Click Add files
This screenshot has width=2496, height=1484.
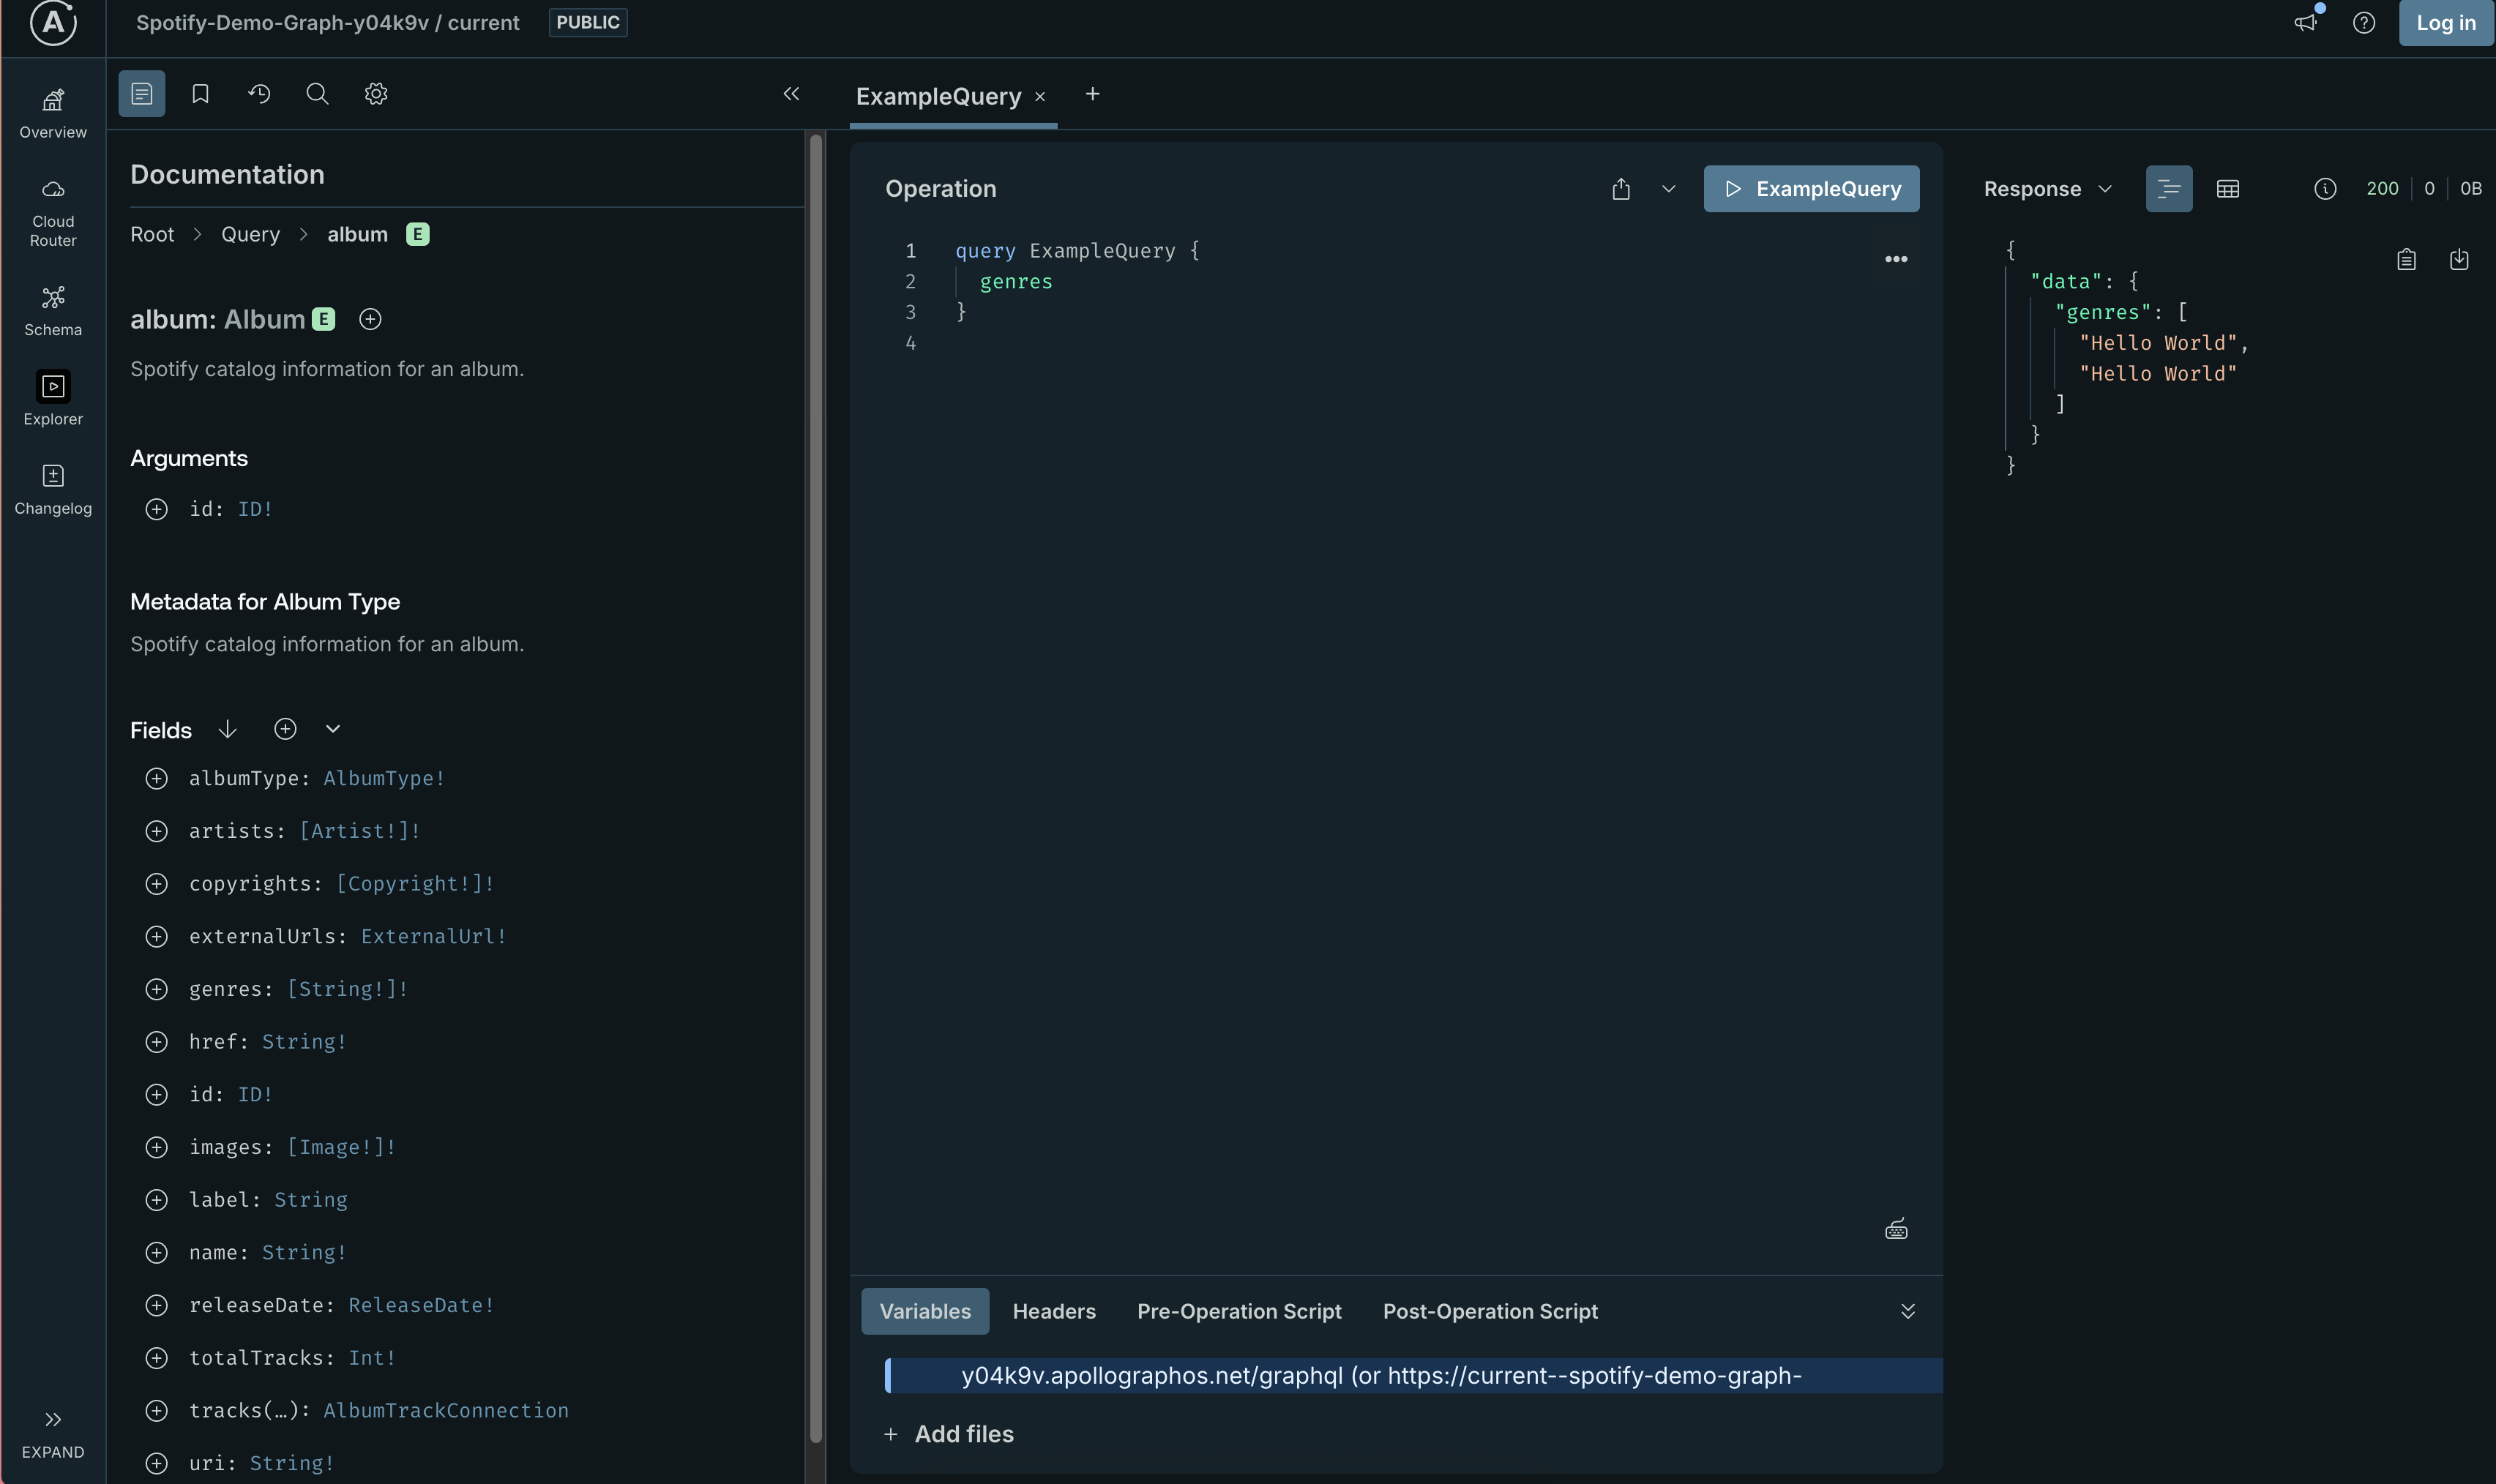[949, 1434]
